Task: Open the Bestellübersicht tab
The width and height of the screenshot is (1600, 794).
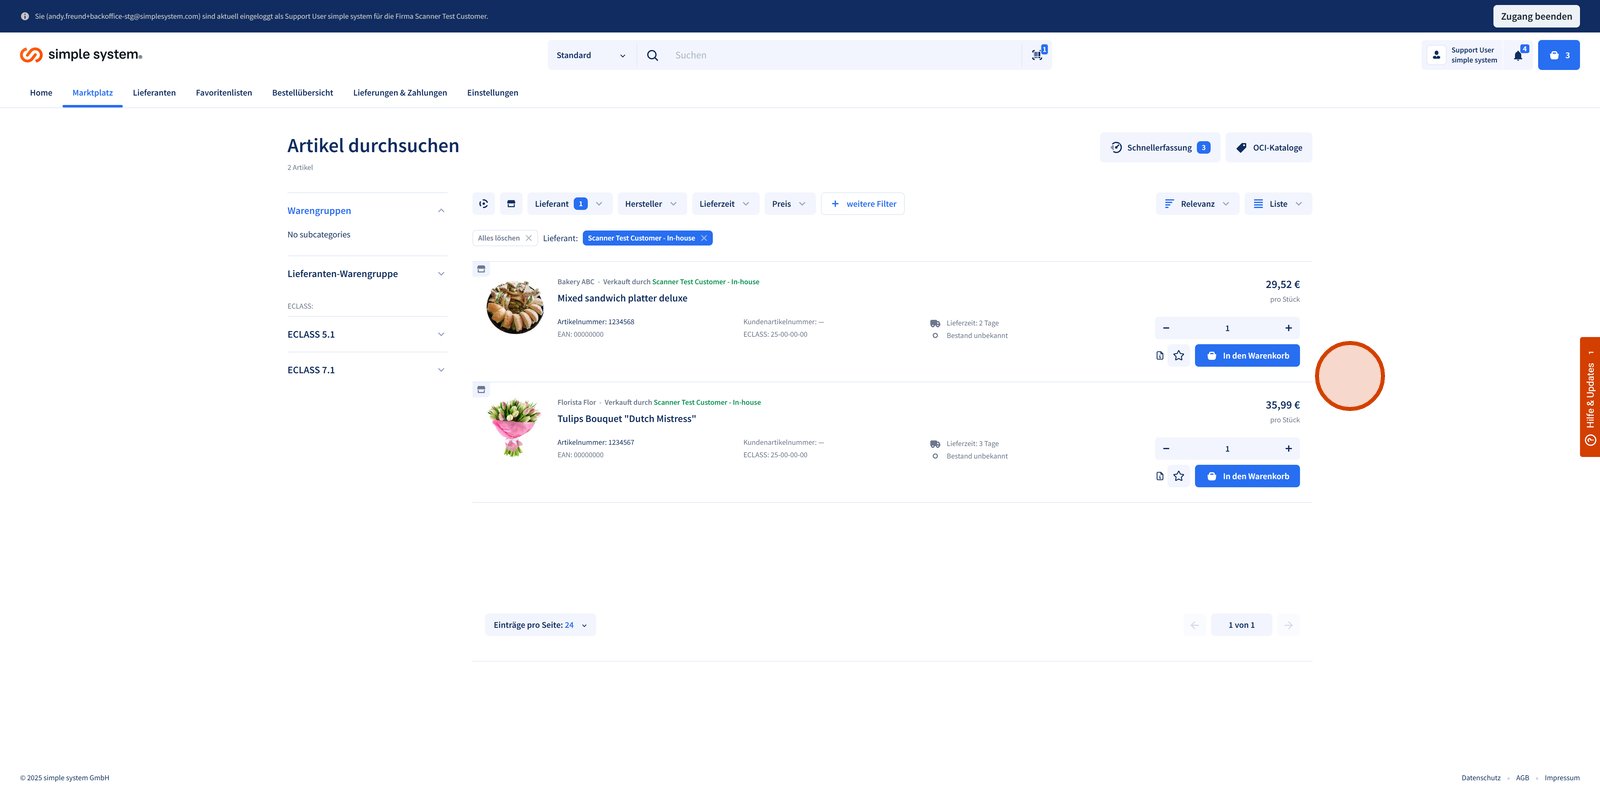Action: 302,93
